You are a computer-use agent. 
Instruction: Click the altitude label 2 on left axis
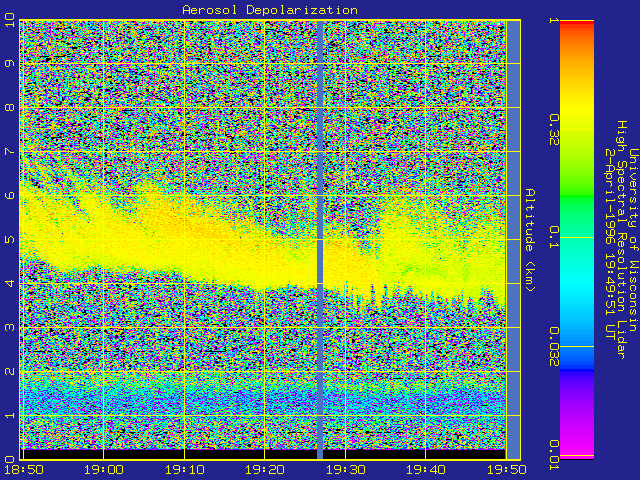(x=10, y=371)
